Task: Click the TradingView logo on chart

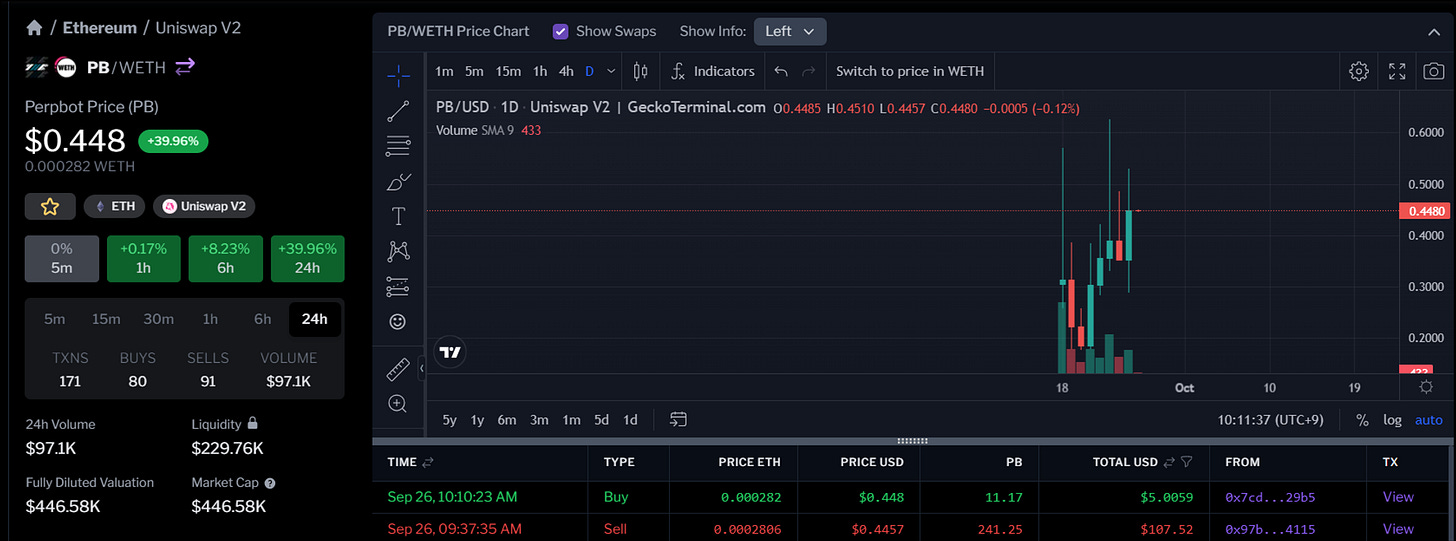Action: [x=450, y=352]
